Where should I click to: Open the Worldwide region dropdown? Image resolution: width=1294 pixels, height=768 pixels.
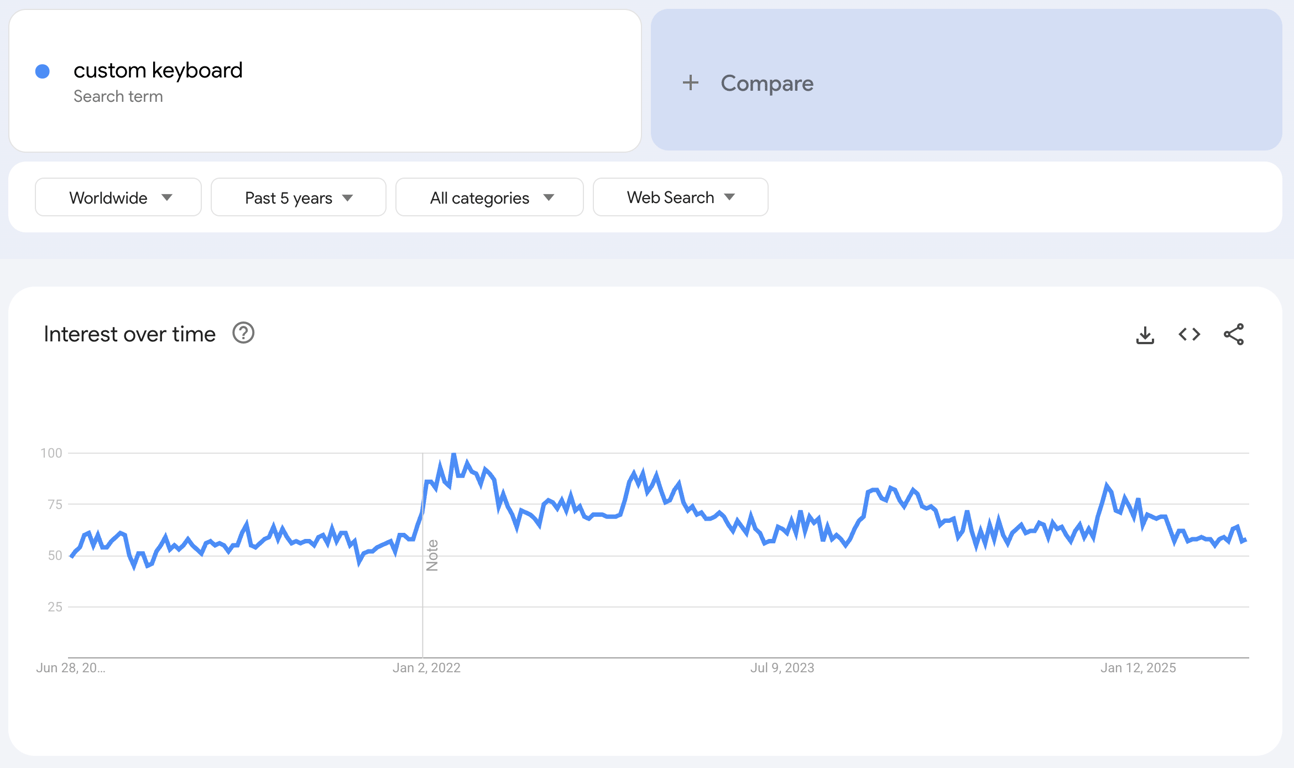pos(117,197)
